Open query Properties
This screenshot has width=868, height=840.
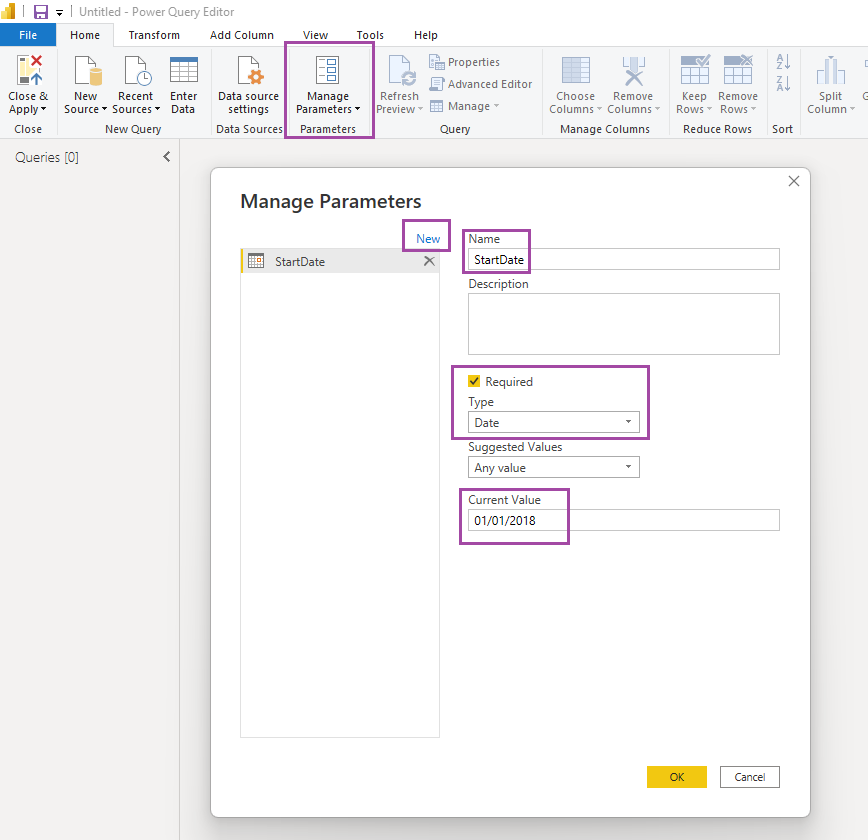click(464, 62)
